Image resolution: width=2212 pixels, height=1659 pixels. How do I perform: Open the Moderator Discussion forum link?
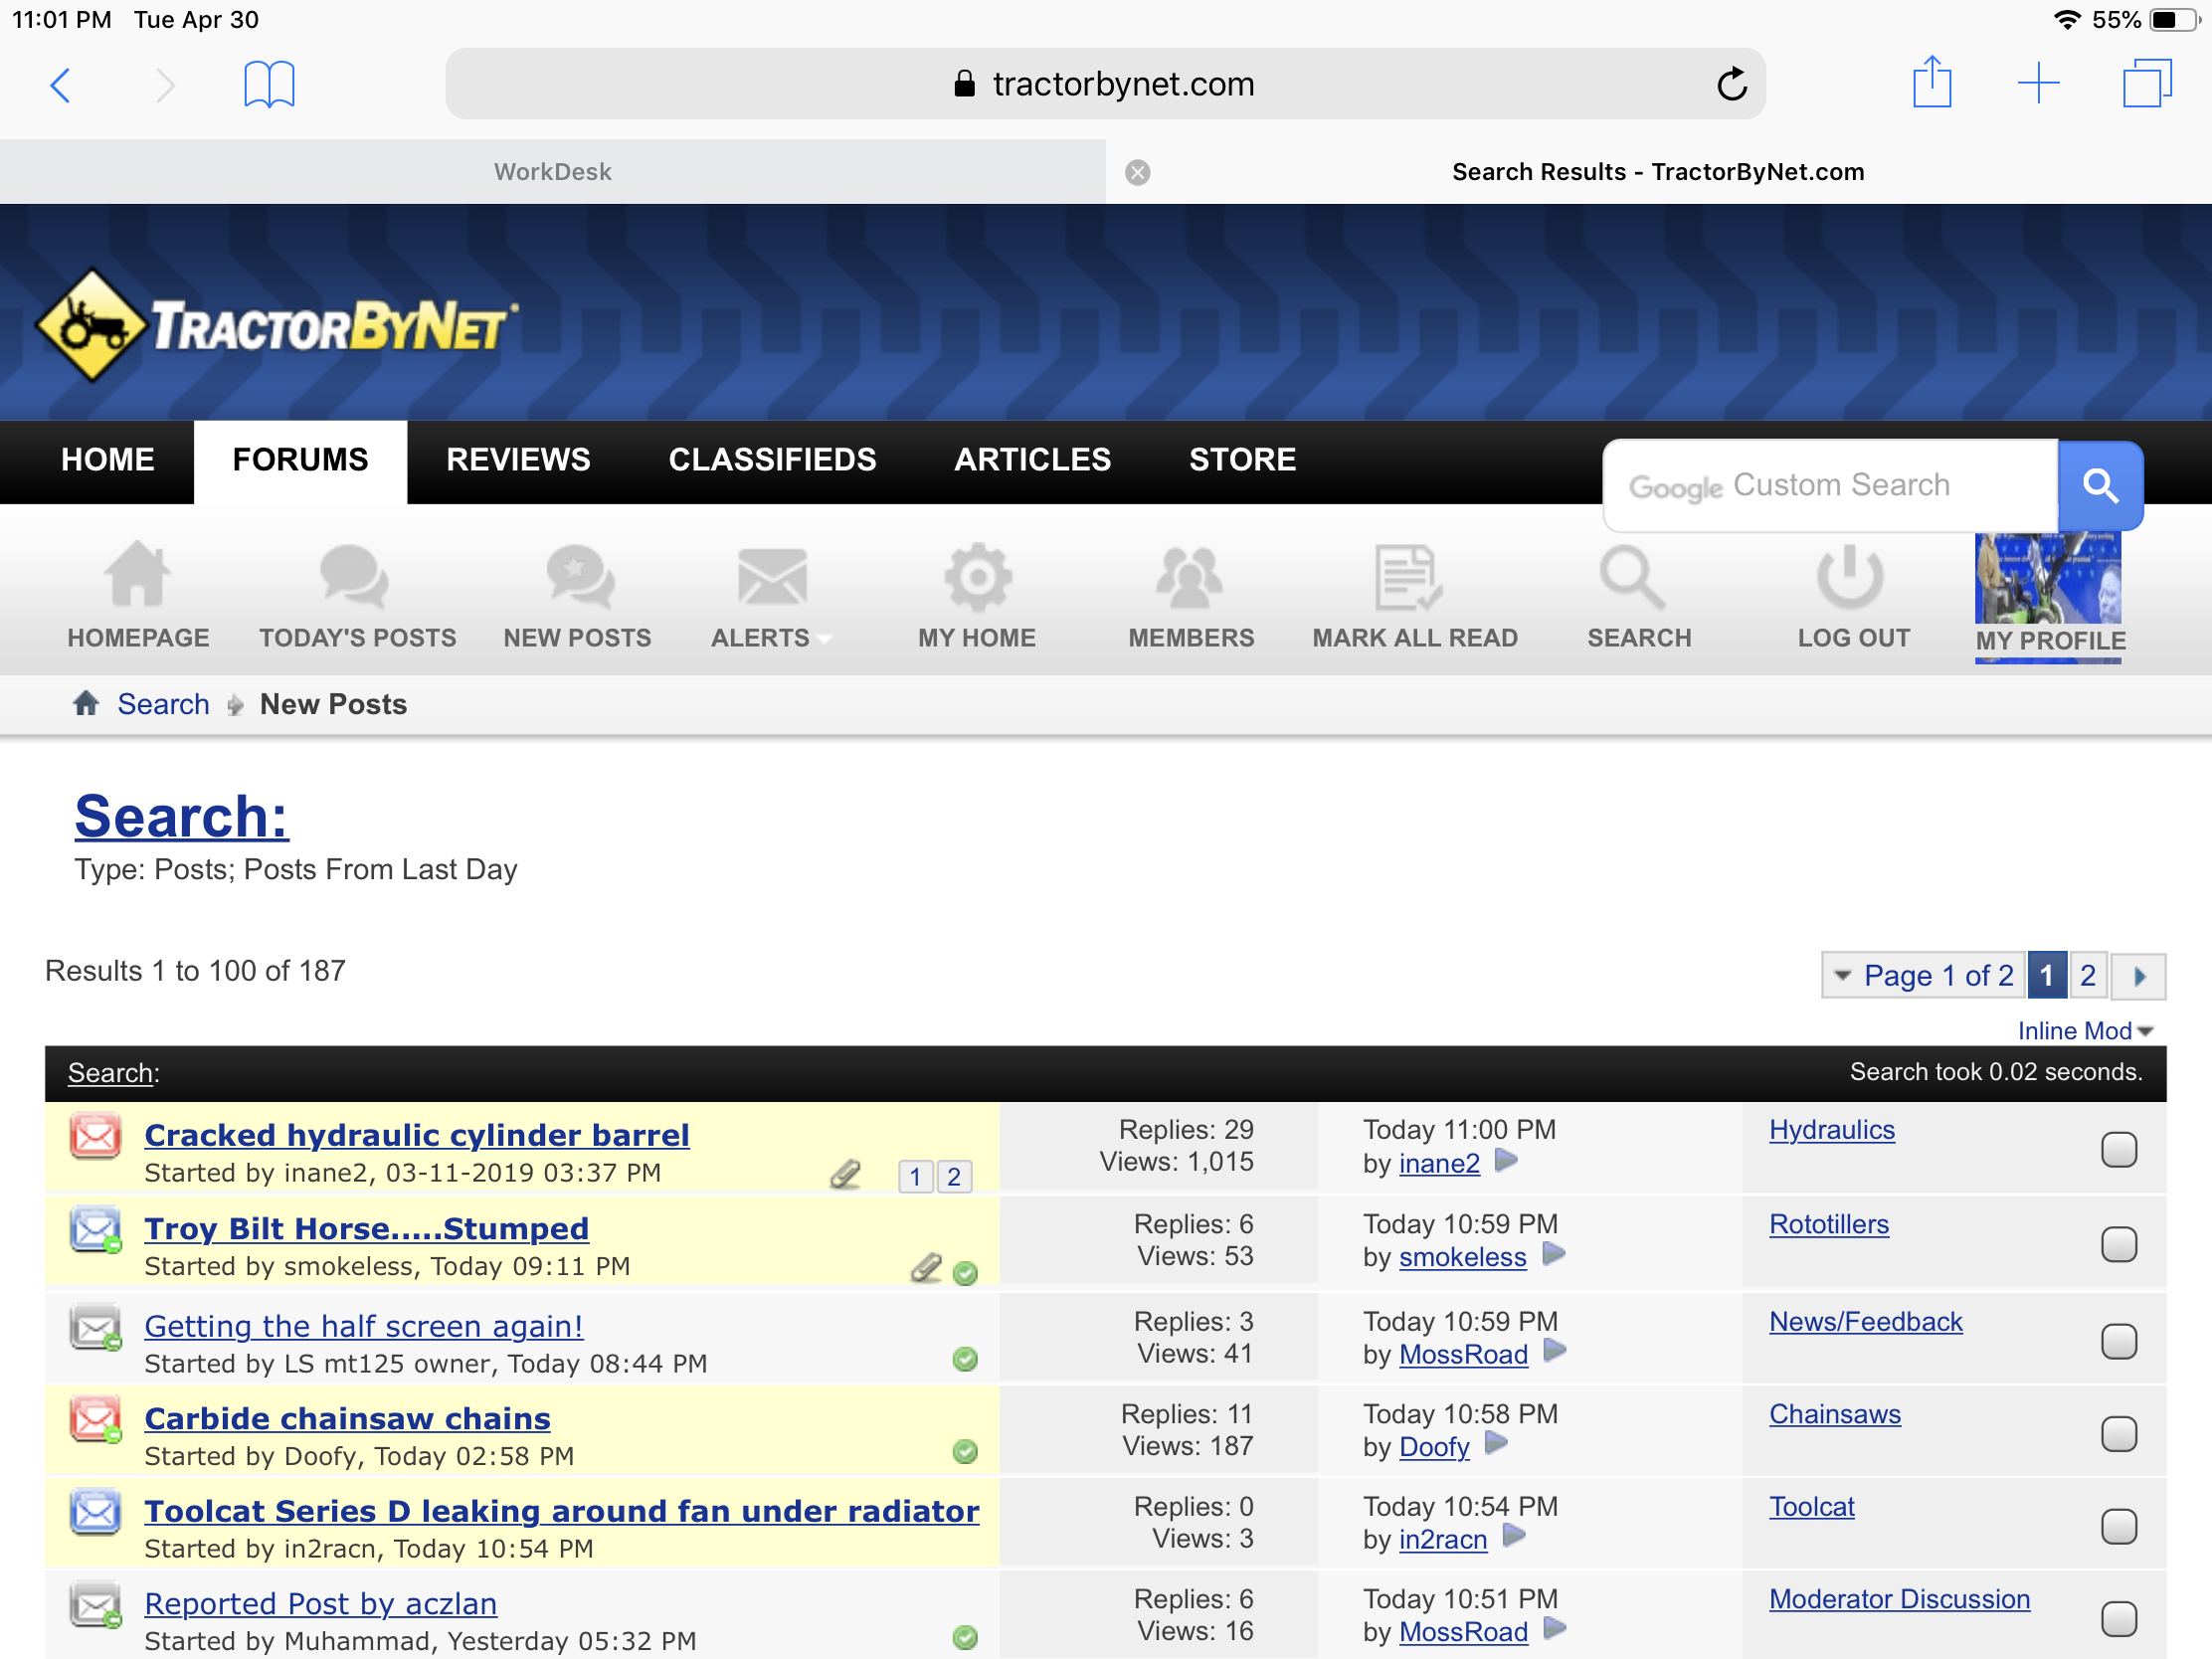point(1899,1600)
